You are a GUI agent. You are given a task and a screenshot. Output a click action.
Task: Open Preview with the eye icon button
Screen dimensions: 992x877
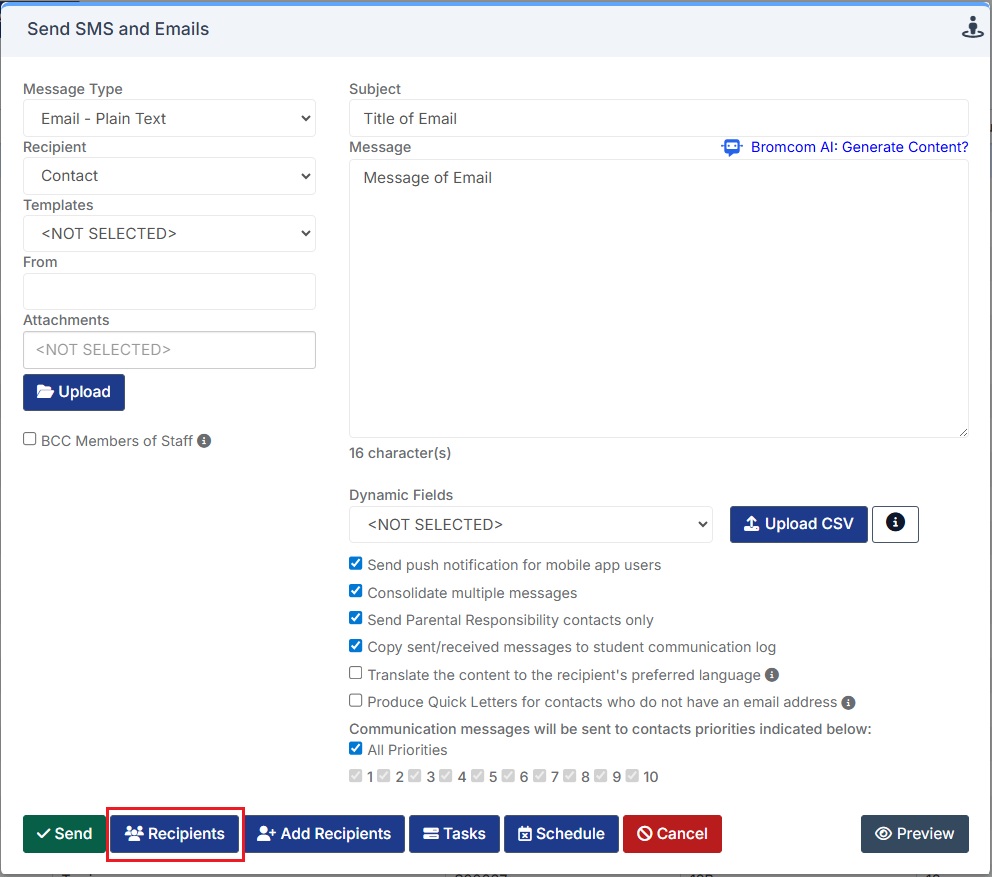click(x=914, y=834)
